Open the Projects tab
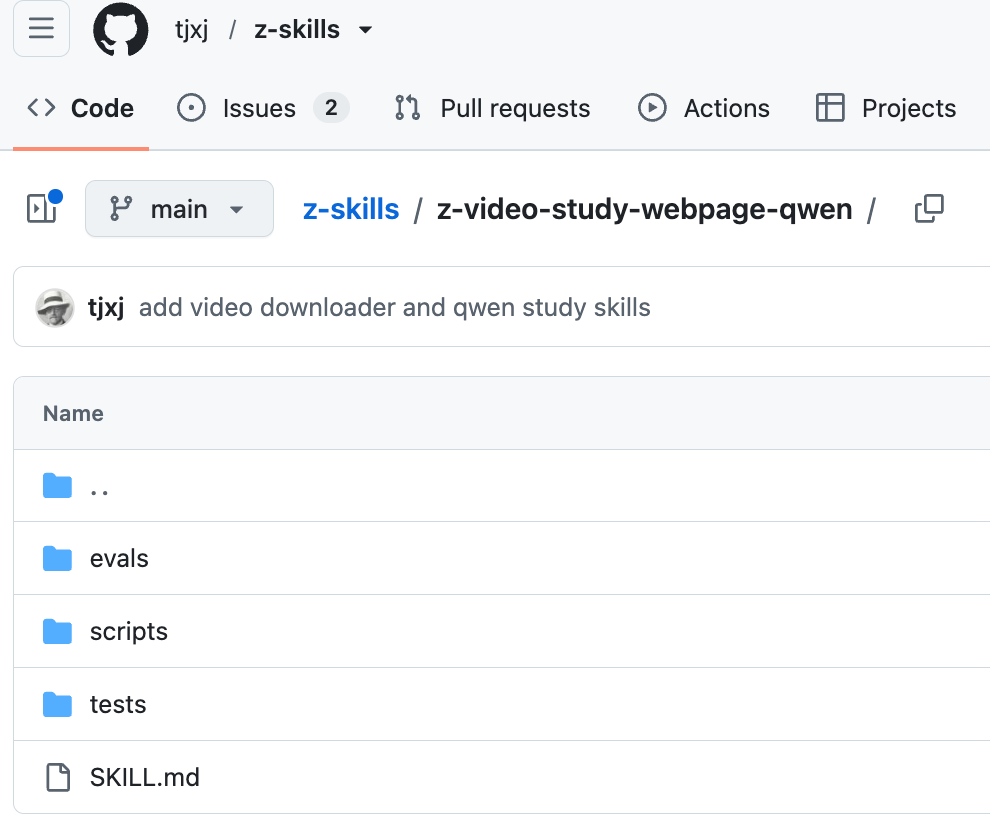990x818 pixels. 886,108
